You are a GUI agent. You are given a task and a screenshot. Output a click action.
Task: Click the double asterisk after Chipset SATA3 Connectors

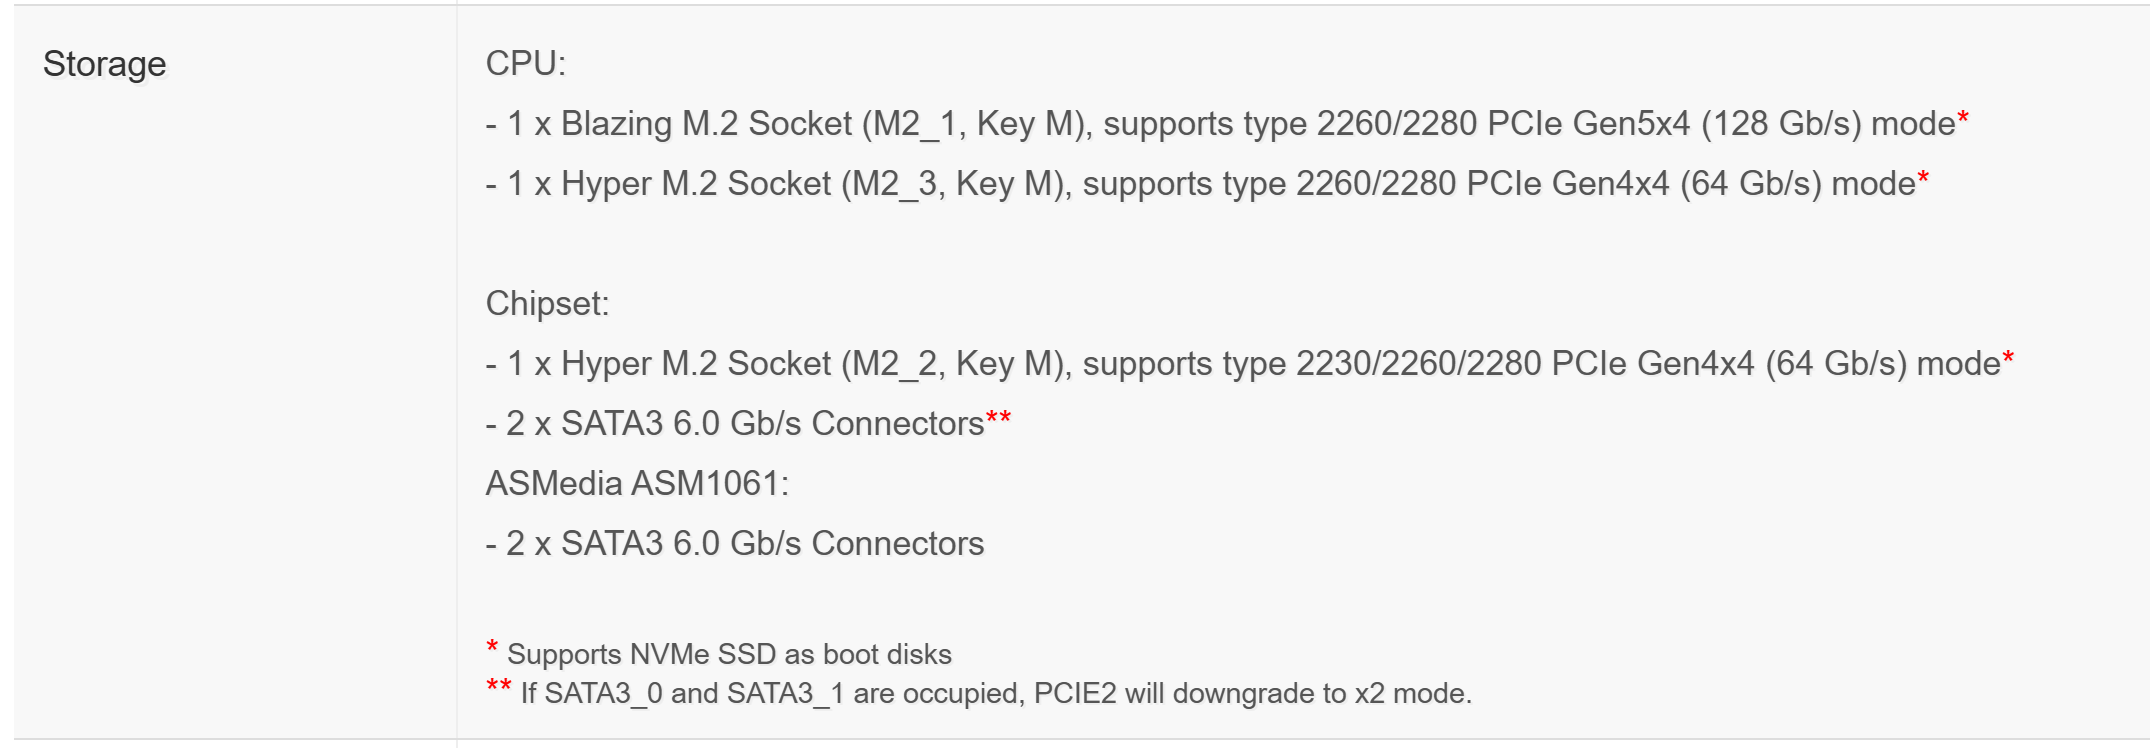click(998, 420)
